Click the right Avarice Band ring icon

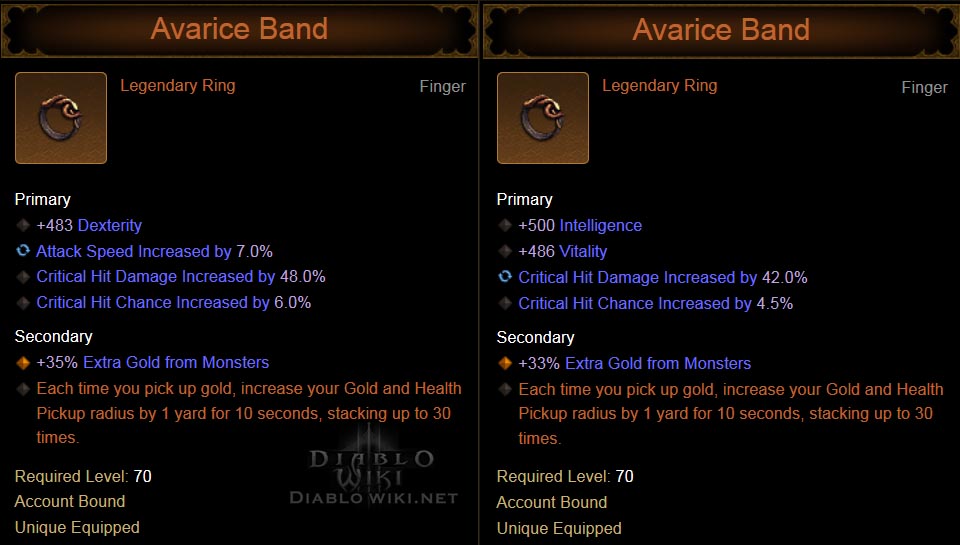542,118
